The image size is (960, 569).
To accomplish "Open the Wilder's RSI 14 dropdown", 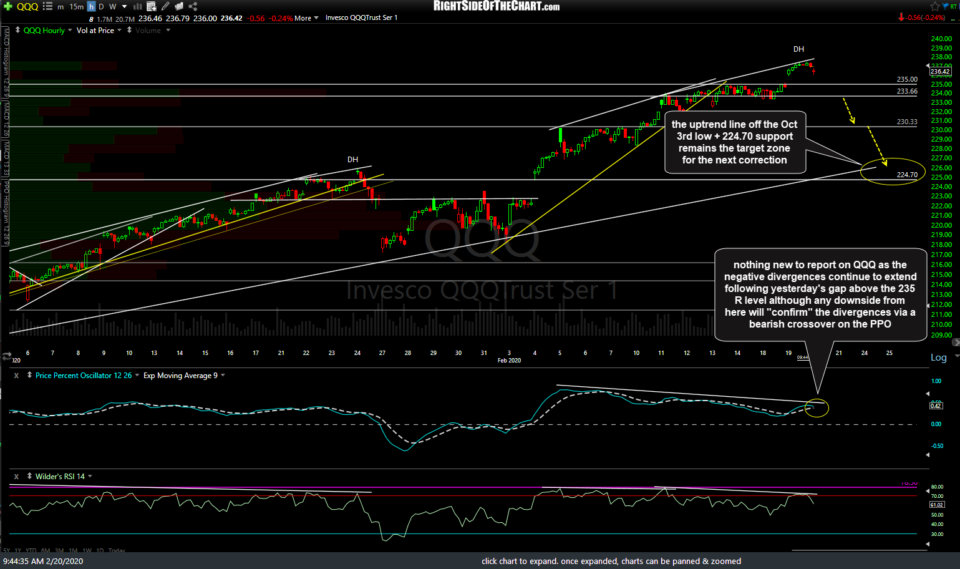I will coord(90,477).
